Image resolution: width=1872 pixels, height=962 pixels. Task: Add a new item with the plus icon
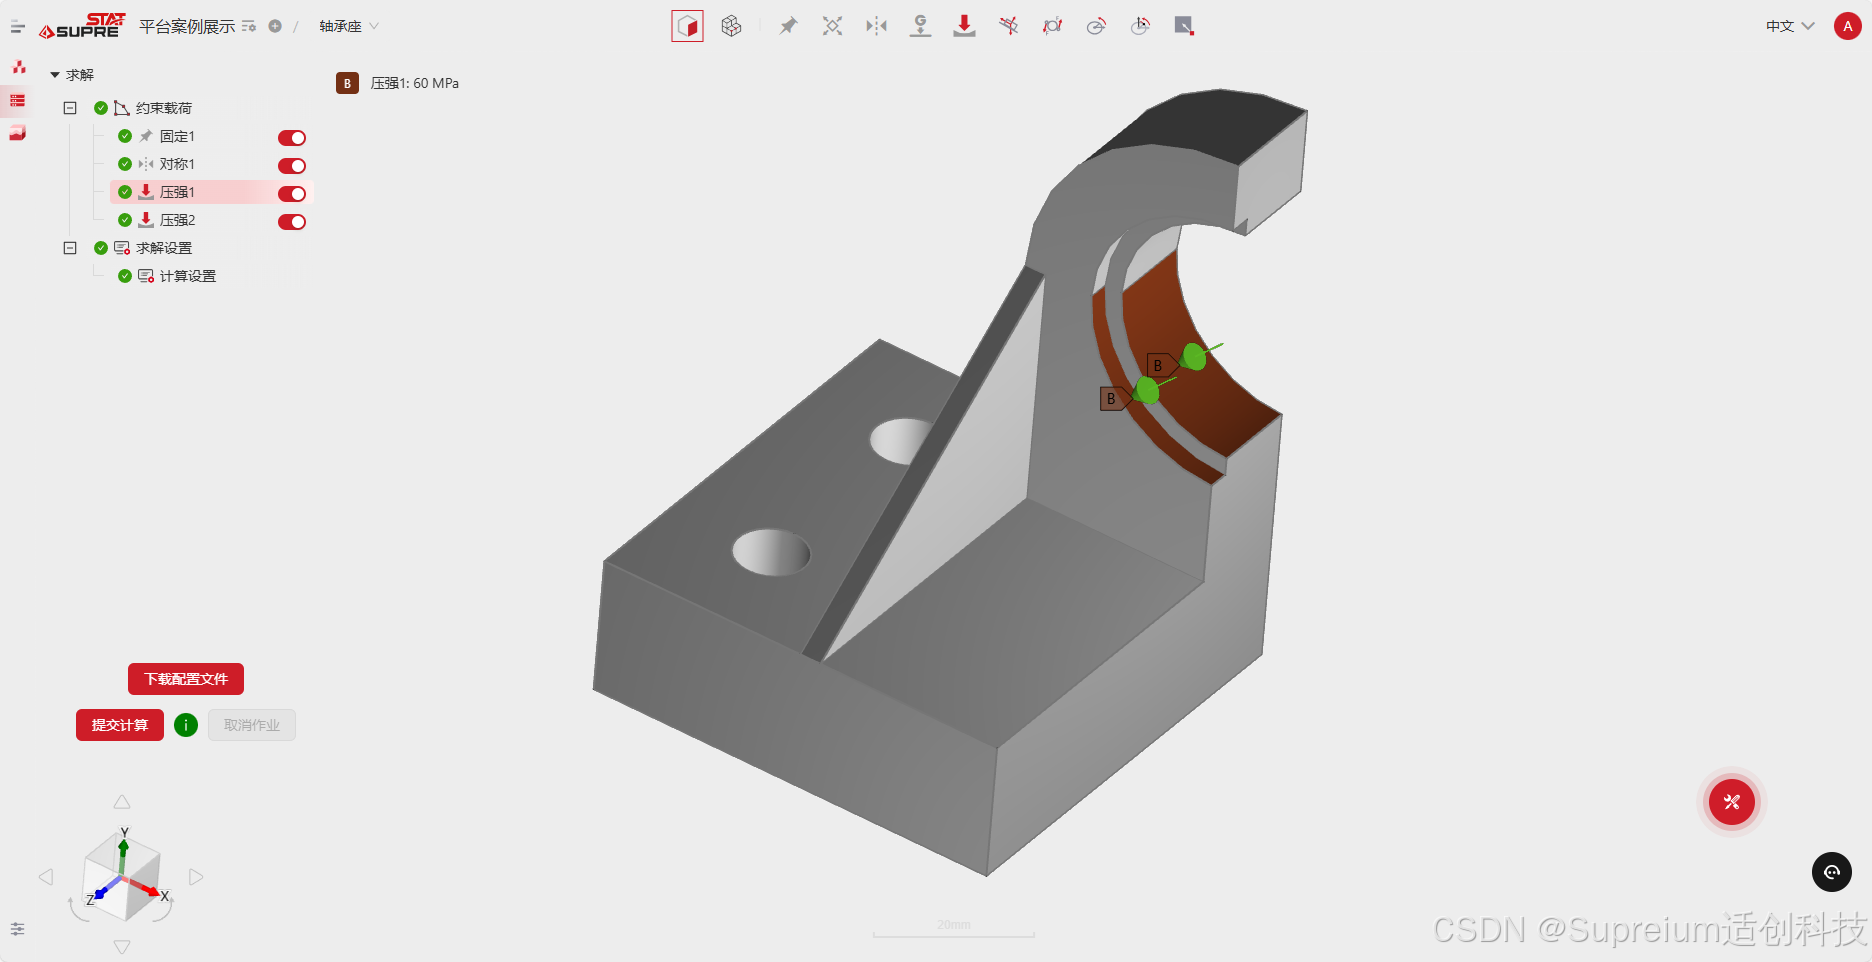pyautogui.click(x=275, y=26)
